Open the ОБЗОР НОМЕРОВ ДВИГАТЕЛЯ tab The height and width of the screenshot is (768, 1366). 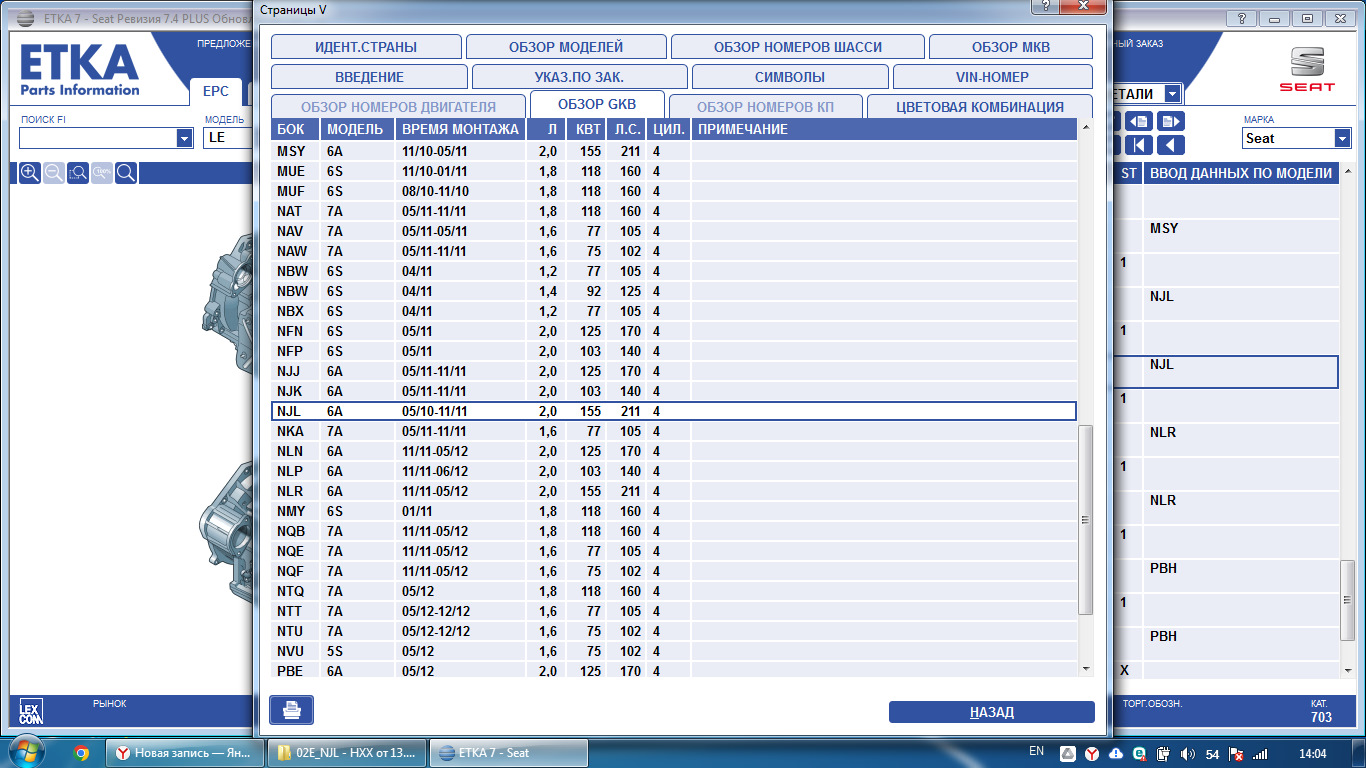(x=398, y=106)
